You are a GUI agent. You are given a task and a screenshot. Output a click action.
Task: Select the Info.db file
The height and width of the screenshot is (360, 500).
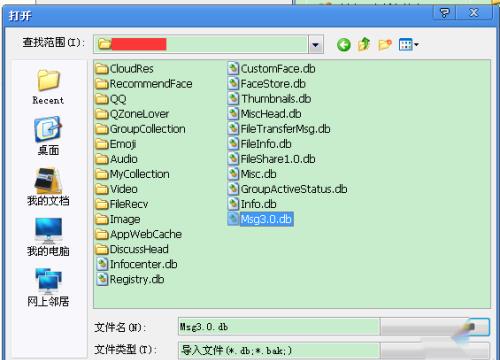click(252, 204)
